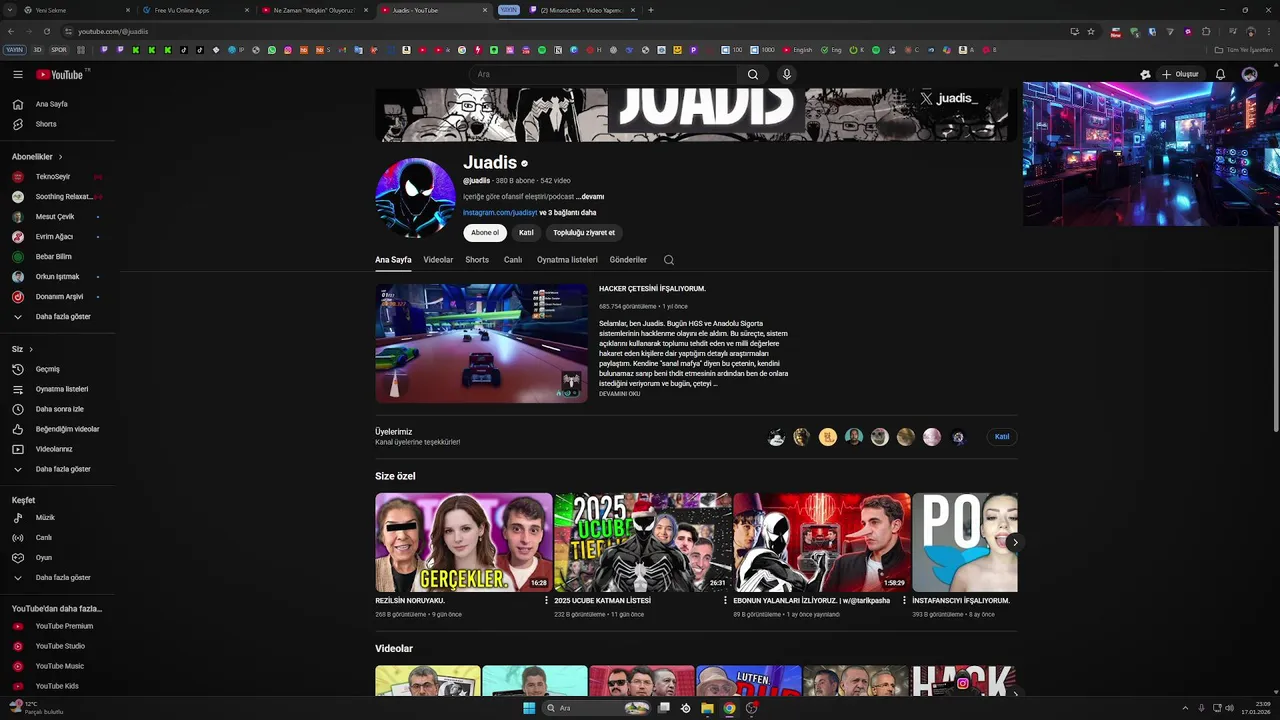
Task: Open the 2025 UCUBE KATMAN LİSTESİ thumbnail
Action: pyautogui.click(x=643, y=542)
